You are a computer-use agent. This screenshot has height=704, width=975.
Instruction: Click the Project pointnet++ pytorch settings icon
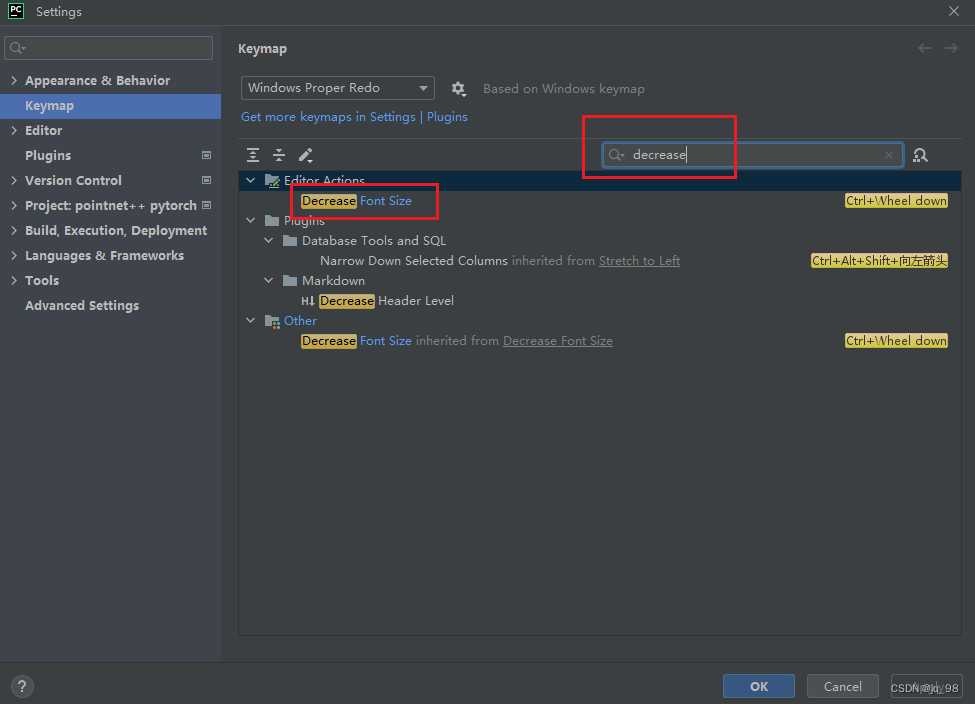coord(206,205)
